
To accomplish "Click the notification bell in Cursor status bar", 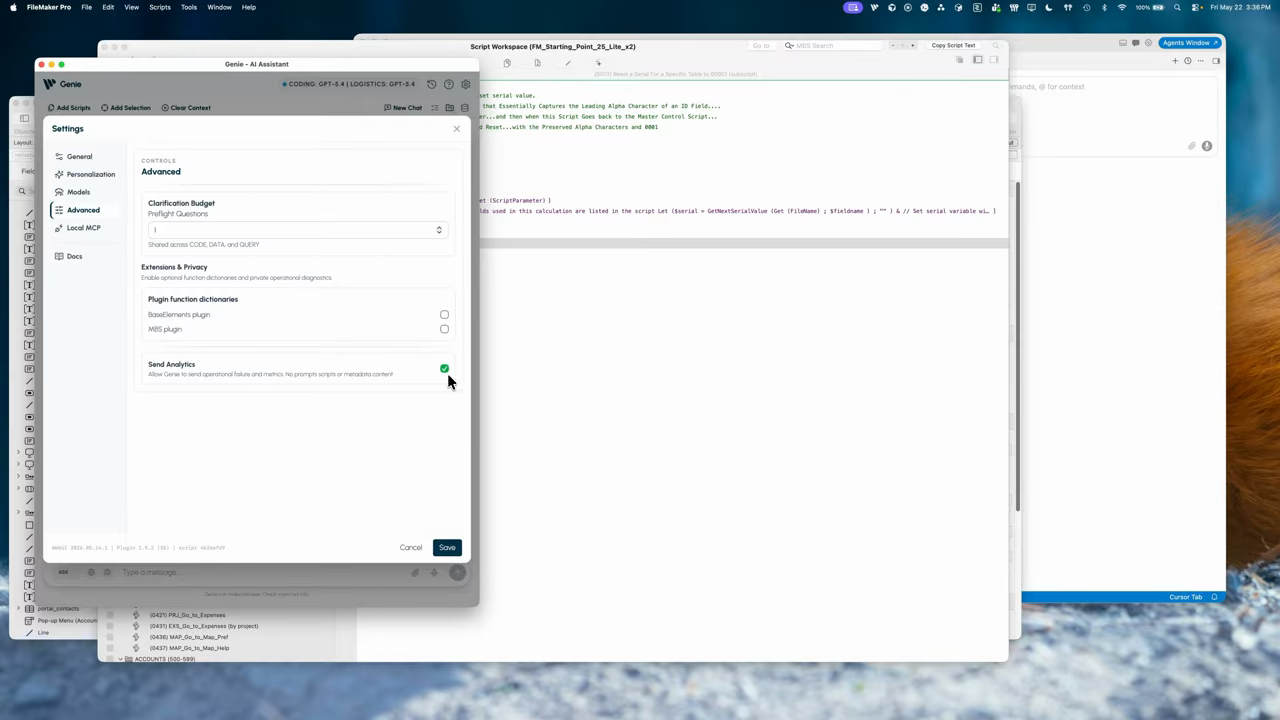I will coord(1214,597).
